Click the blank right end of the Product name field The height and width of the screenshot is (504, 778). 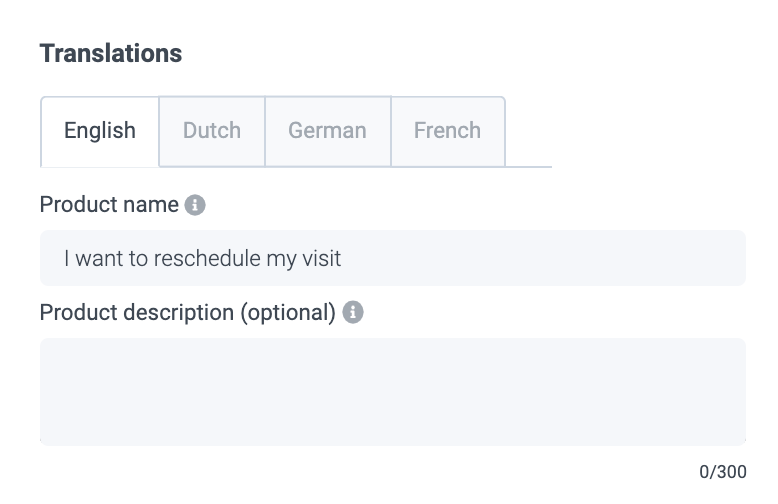(x=700, y=259)
